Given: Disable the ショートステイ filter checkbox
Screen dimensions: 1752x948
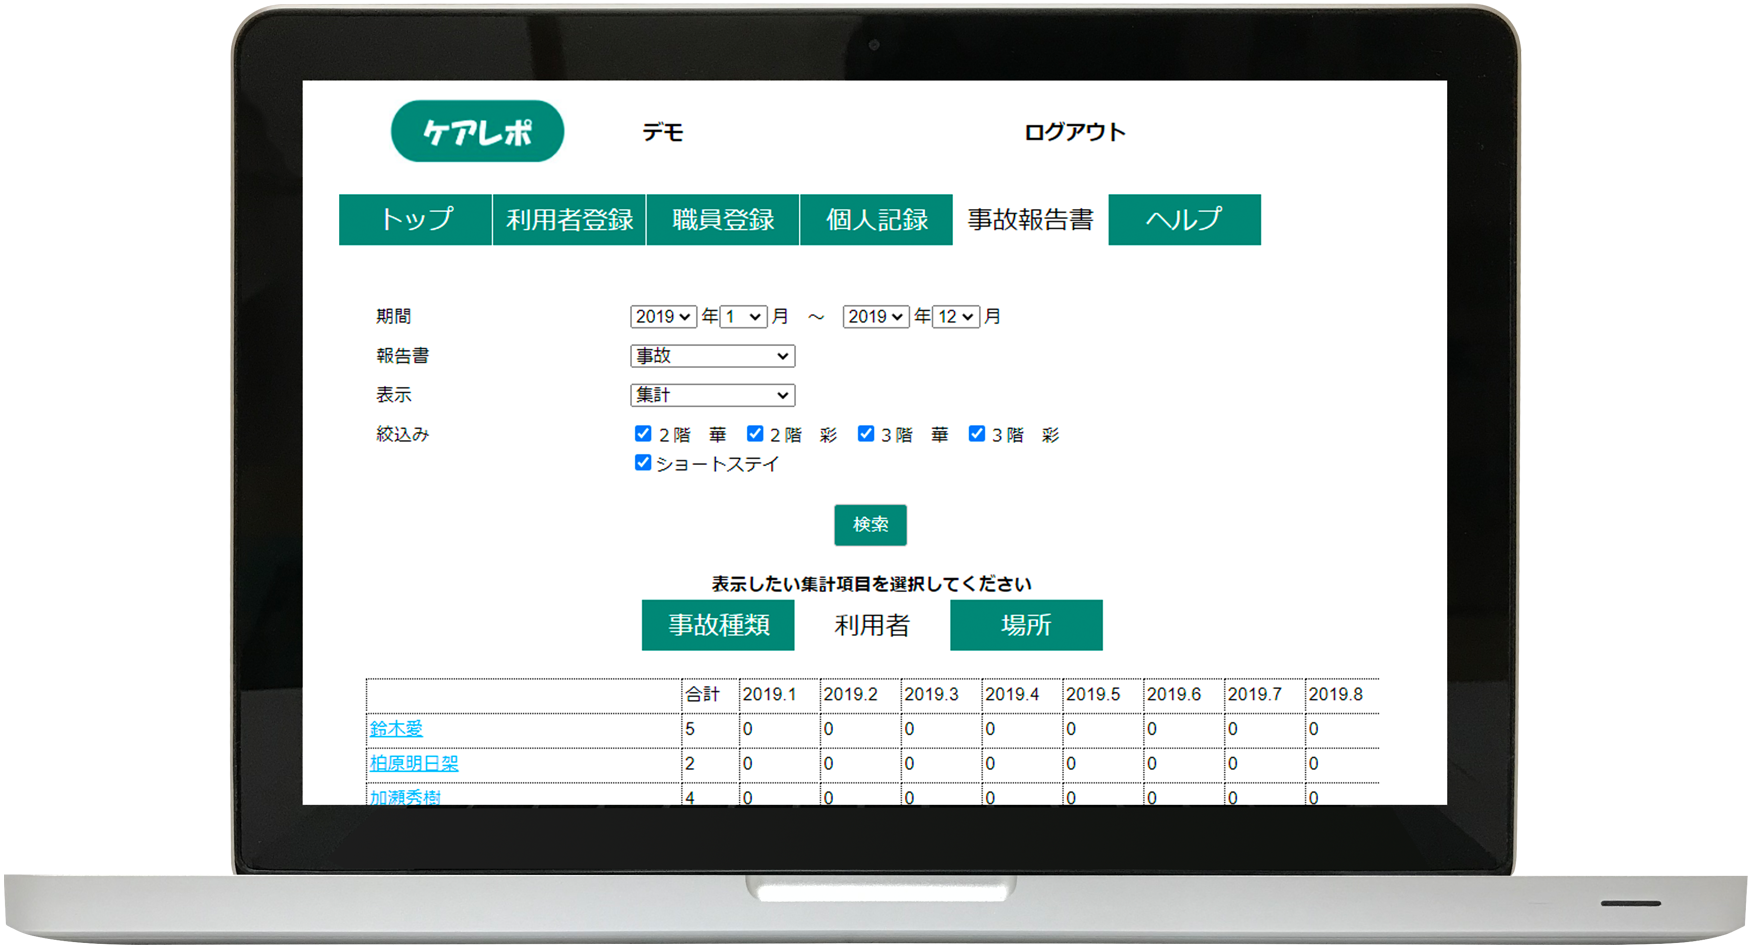Looking at the screenshot, I should click(643, 463).
